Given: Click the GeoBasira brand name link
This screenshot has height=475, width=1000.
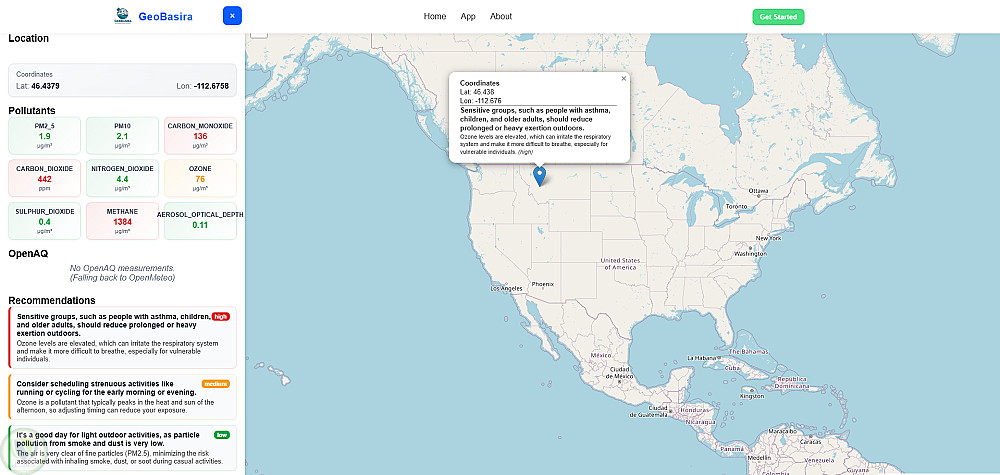Looking at the screenshot, I should 167,16.
